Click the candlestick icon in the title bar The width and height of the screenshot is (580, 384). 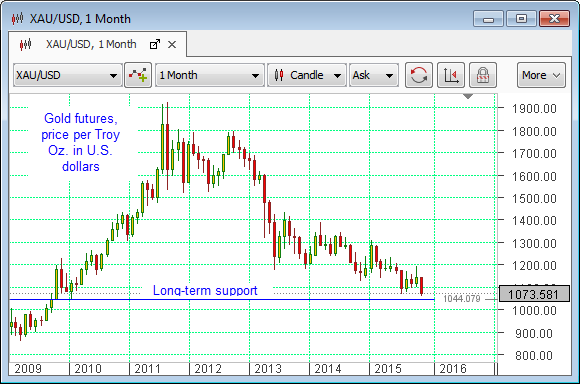point(17,18)
